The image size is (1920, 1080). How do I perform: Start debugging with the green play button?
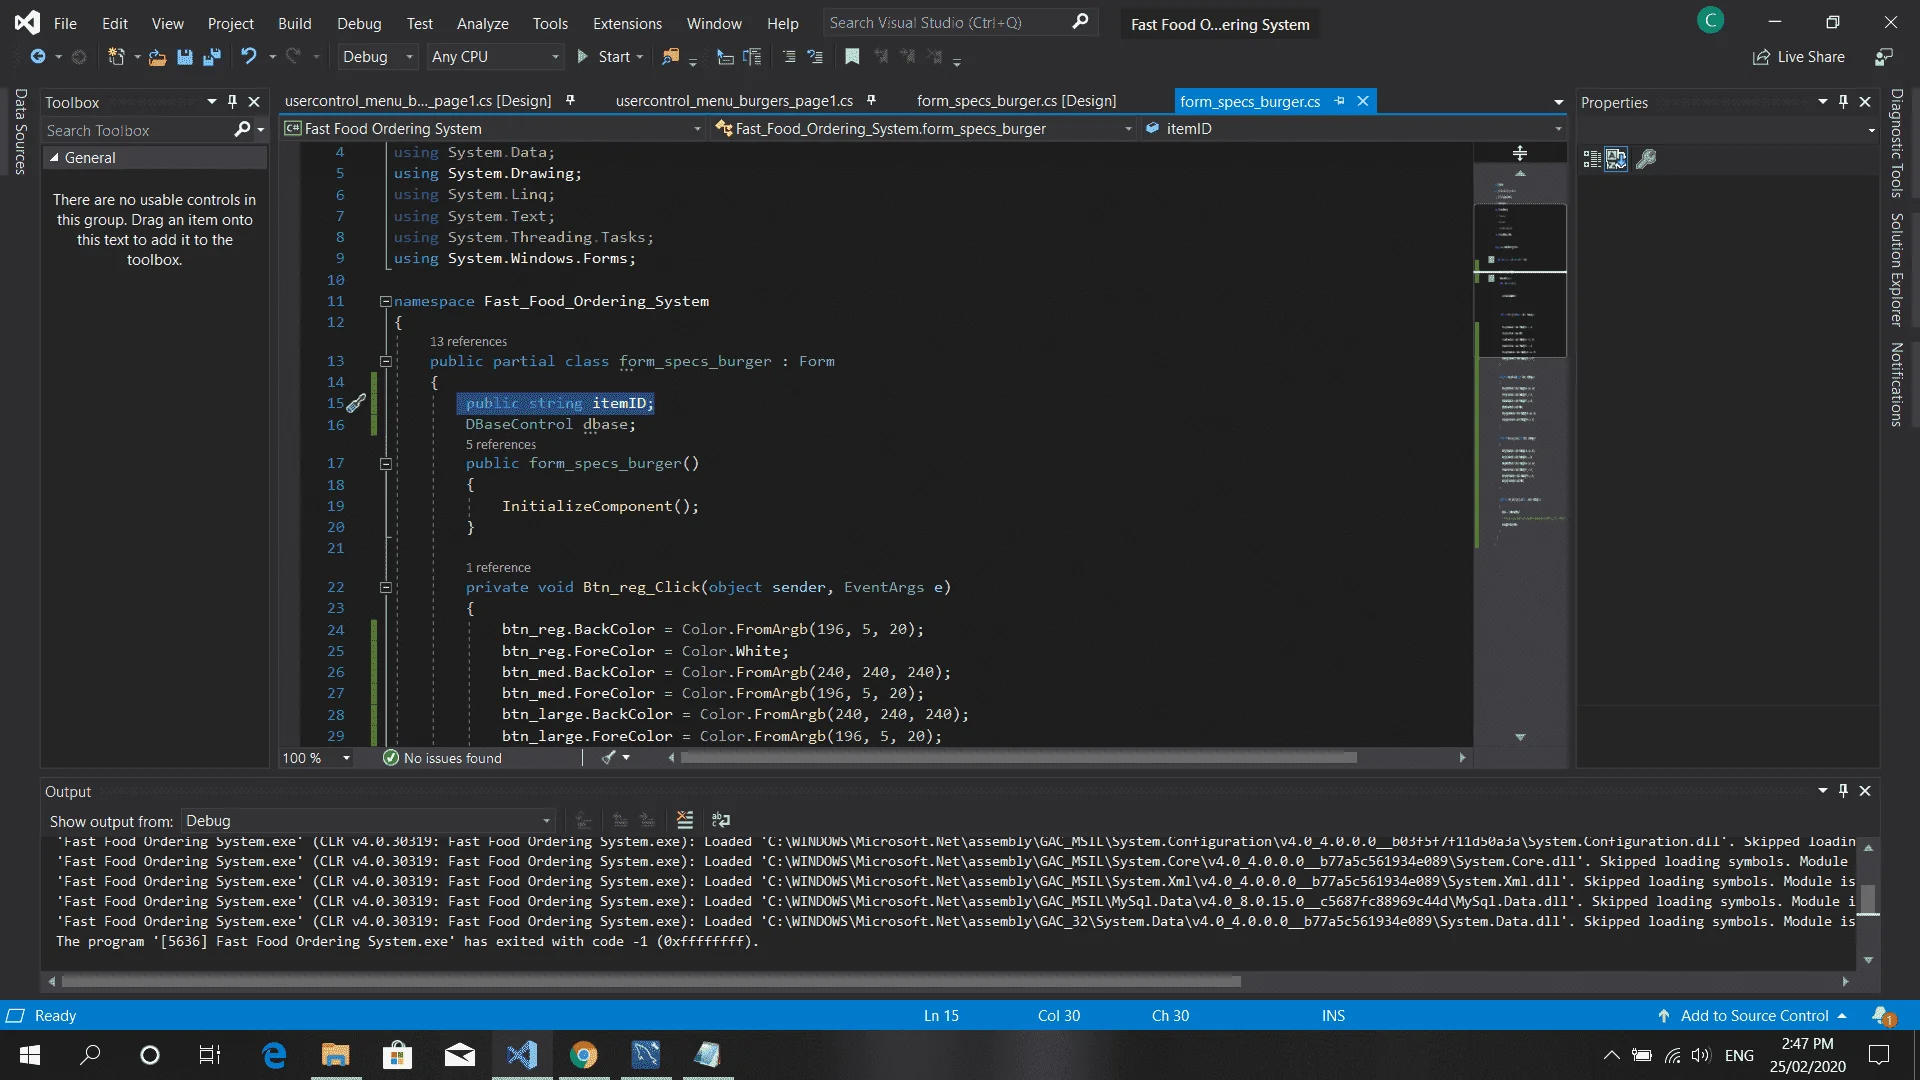point(583,57)
